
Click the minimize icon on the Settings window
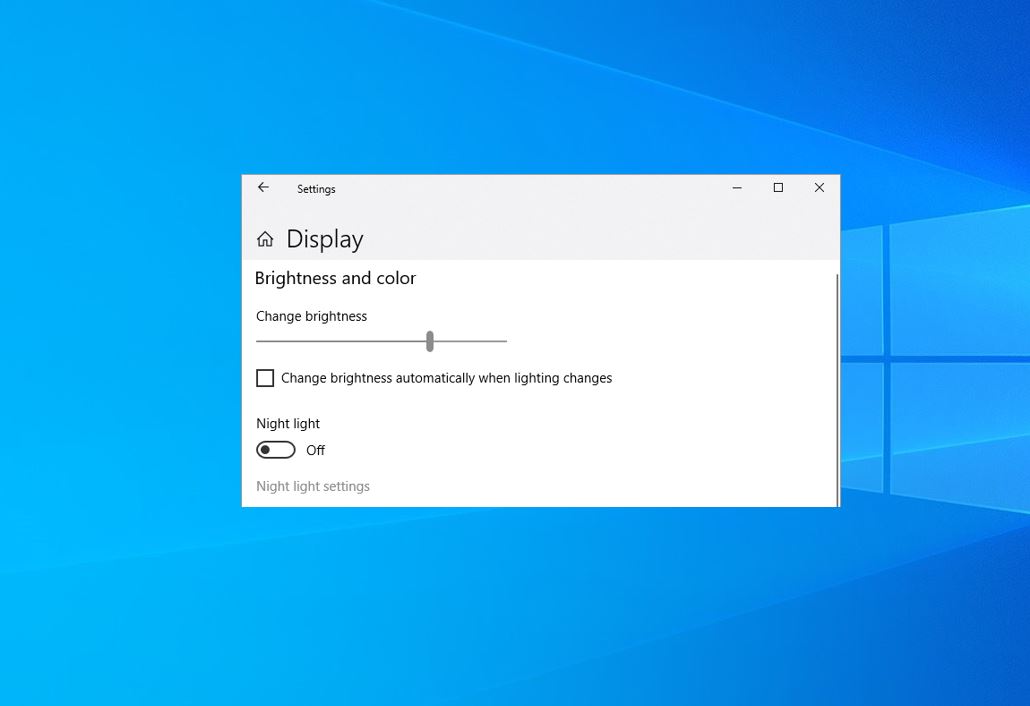coord(737,188)
